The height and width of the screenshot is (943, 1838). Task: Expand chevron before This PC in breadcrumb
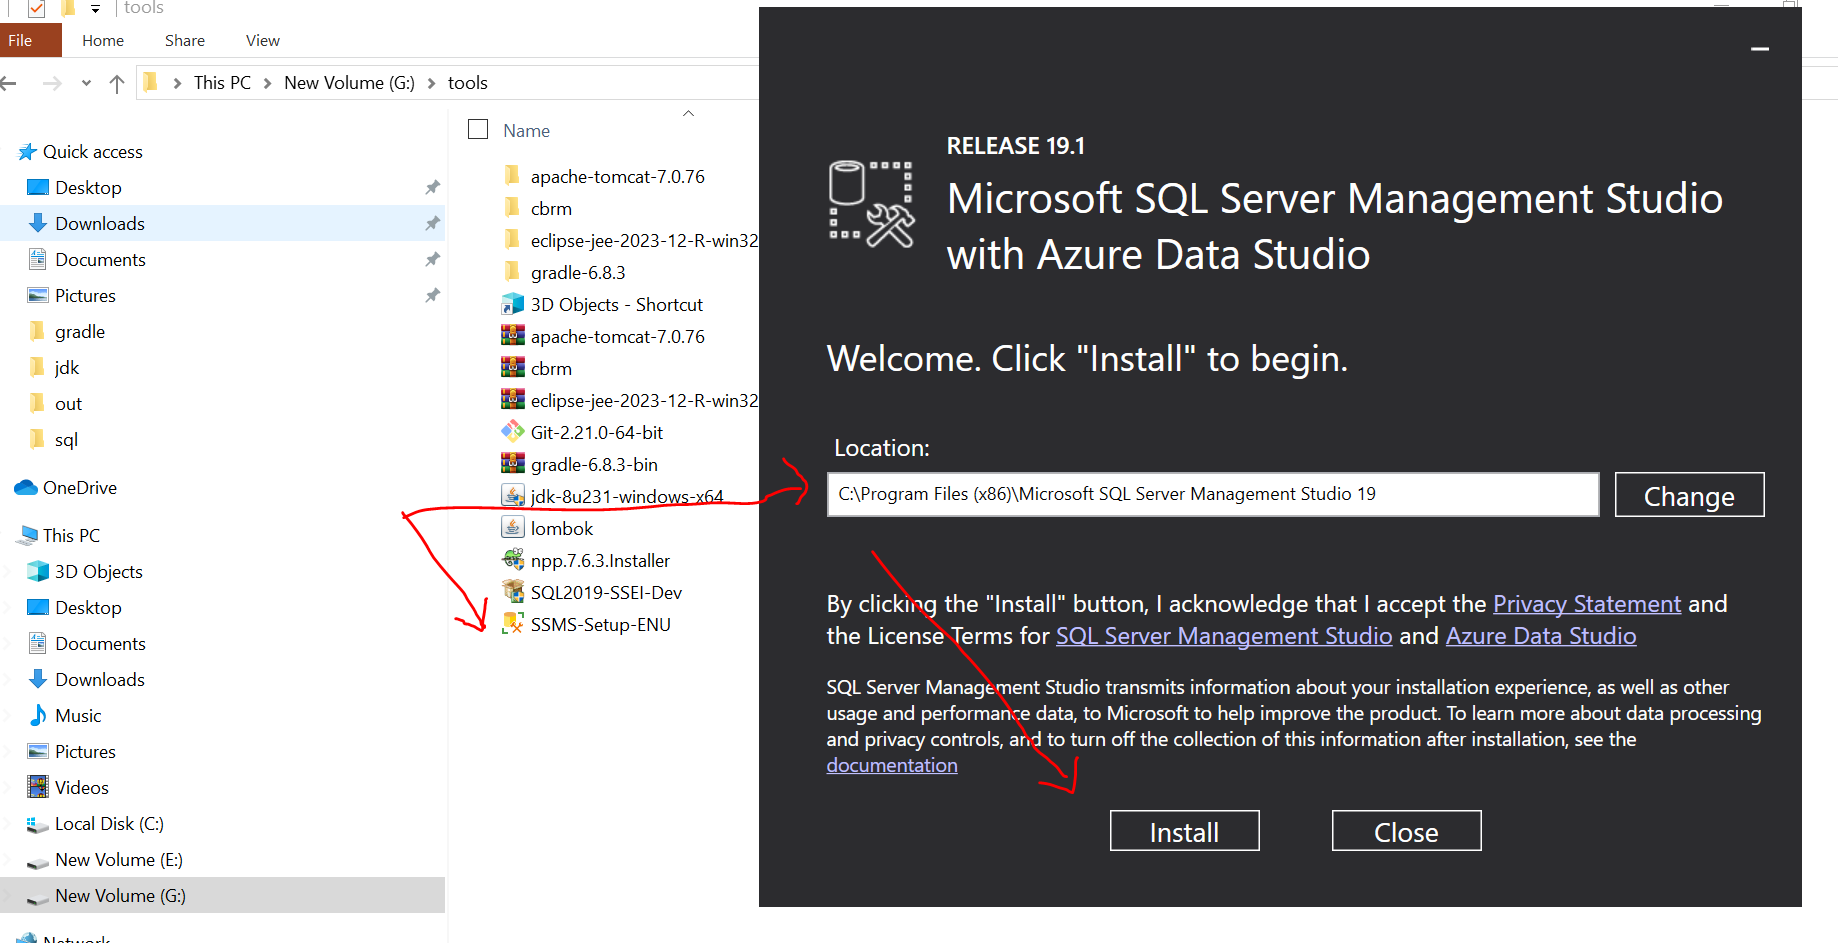pyautogui.click(x=177, y=83)
